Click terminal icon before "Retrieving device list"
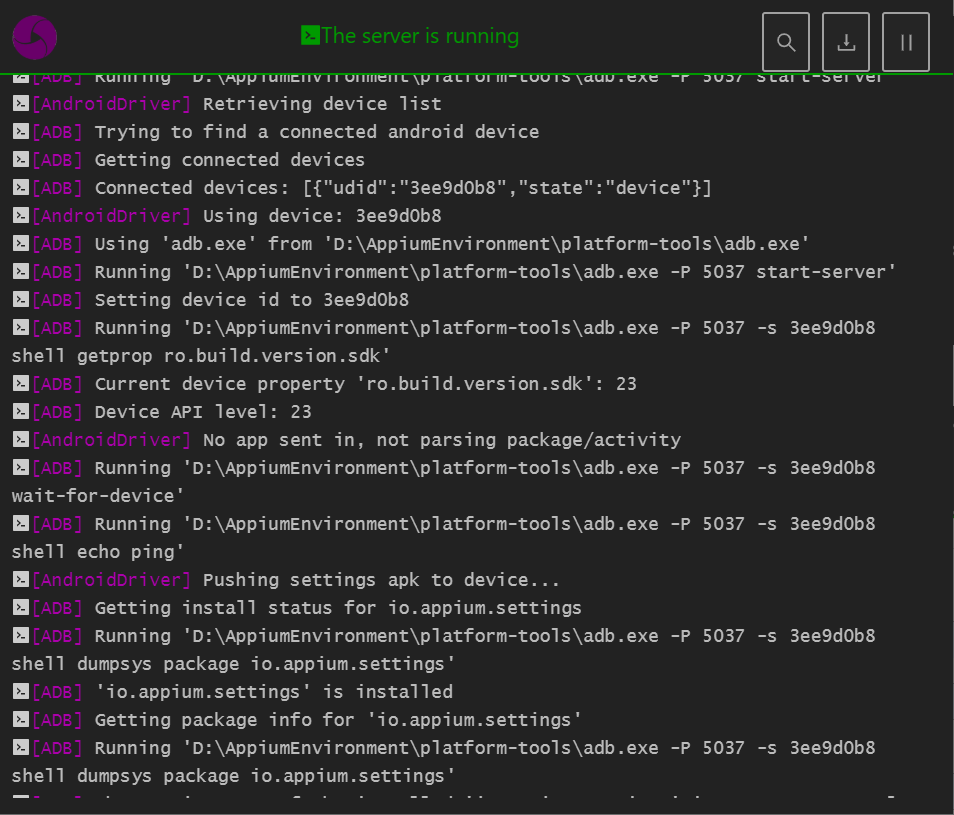Image resolution: width=954 pixels, height=815 pixels. (x=20, y=104)
